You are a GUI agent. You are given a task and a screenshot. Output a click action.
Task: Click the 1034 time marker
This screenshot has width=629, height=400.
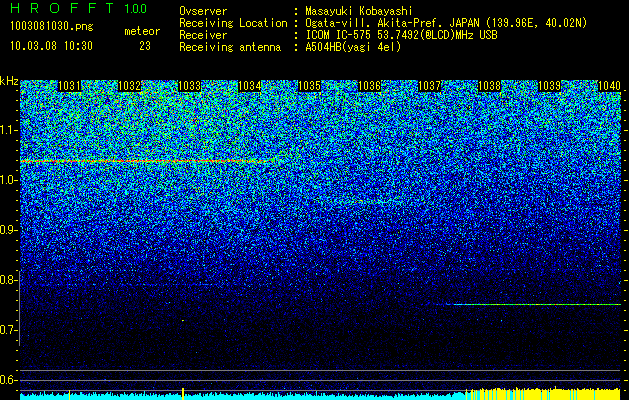pyautogui.click(x=250, y=86)
